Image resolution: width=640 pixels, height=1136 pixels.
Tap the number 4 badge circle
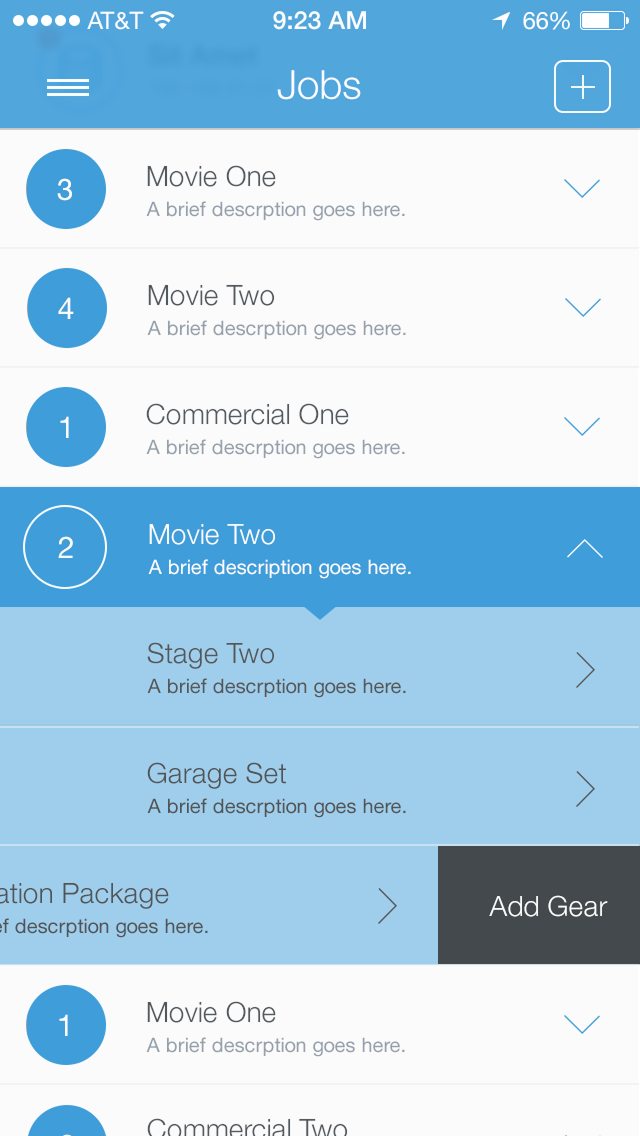tap(66, 308)
